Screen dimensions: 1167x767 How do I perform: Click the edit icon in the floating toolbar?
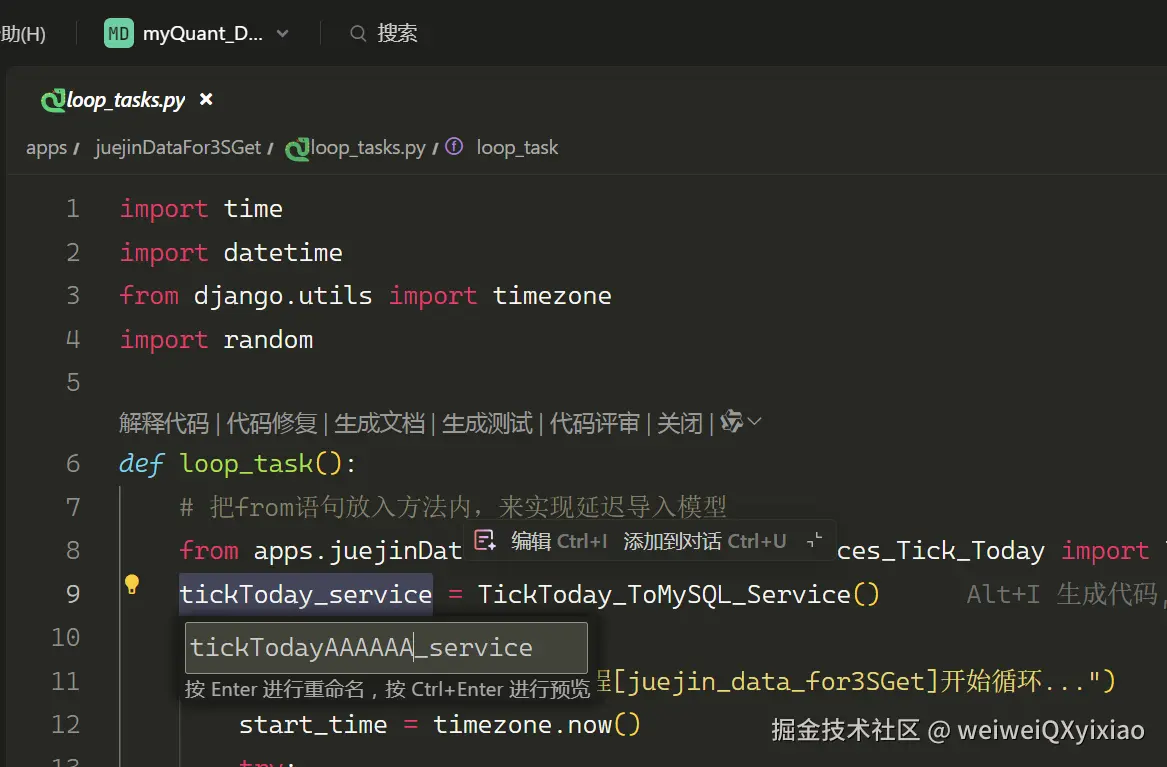(x=485, y=541)
